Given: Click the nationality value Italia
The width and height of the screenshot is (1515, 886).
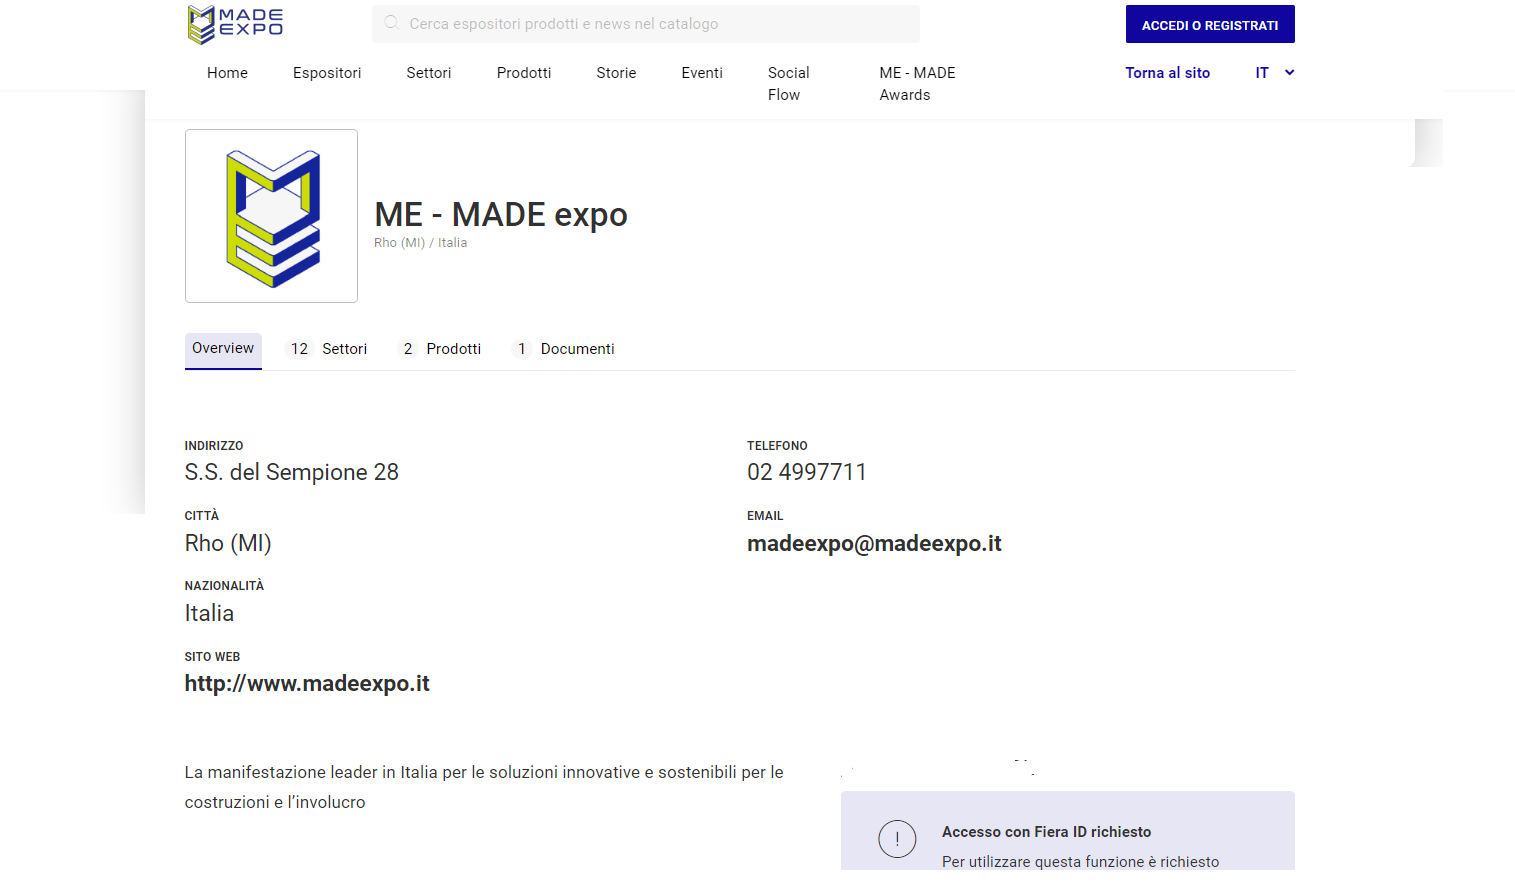Looking at the screenshot, I should (x=209, y=614).
